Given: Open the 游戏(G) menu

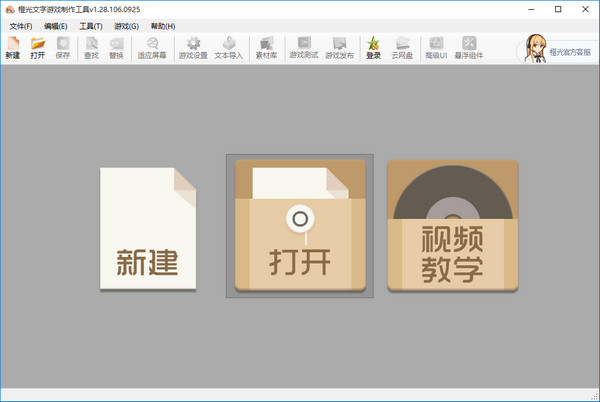Looking at the screenshot, I should tap(127, 26).
